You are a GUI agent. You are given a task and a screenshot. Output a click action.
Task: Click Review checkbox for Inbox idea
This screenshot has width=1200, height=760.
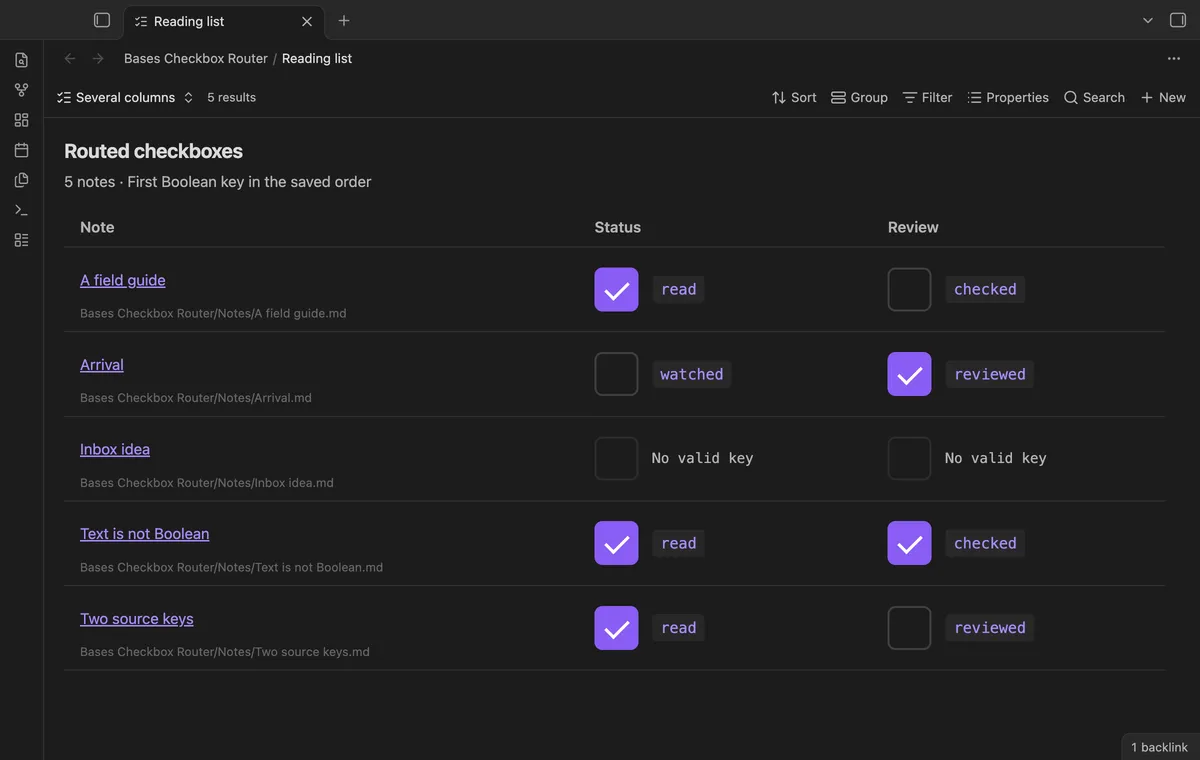click(909, 458)
